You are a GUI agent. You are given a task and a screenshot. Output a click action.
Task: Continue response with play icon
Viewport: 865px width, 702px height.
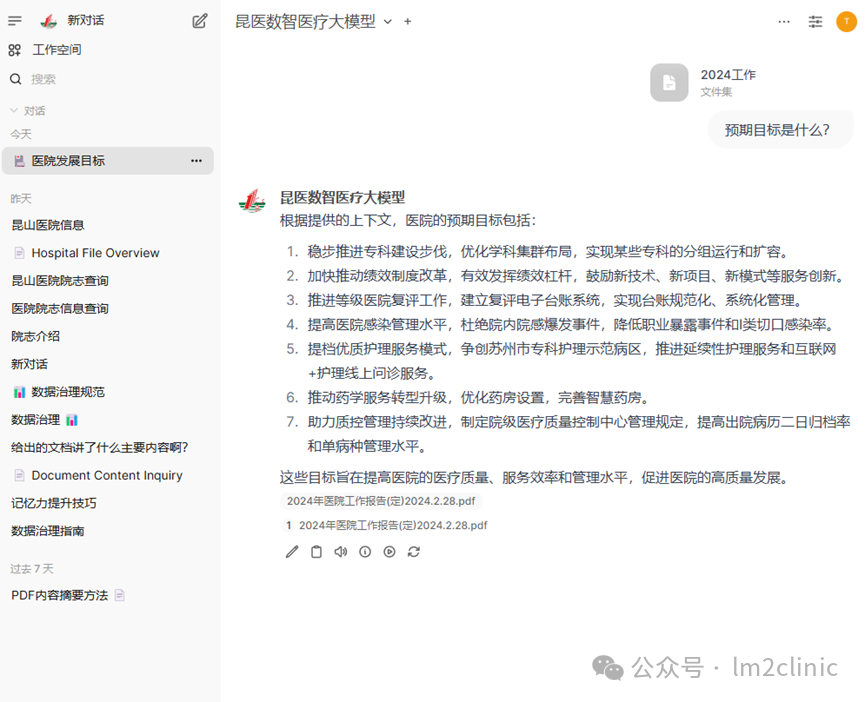389,552
